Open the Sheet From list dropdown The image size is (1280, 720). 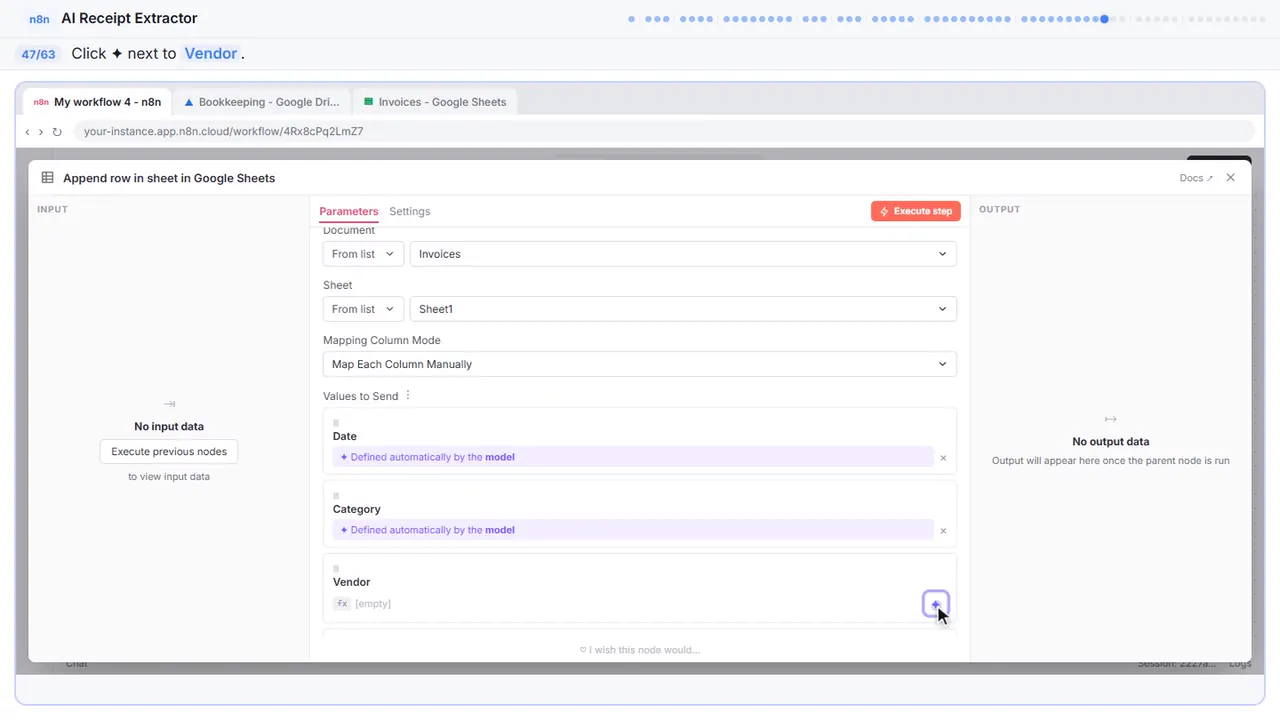363,309
